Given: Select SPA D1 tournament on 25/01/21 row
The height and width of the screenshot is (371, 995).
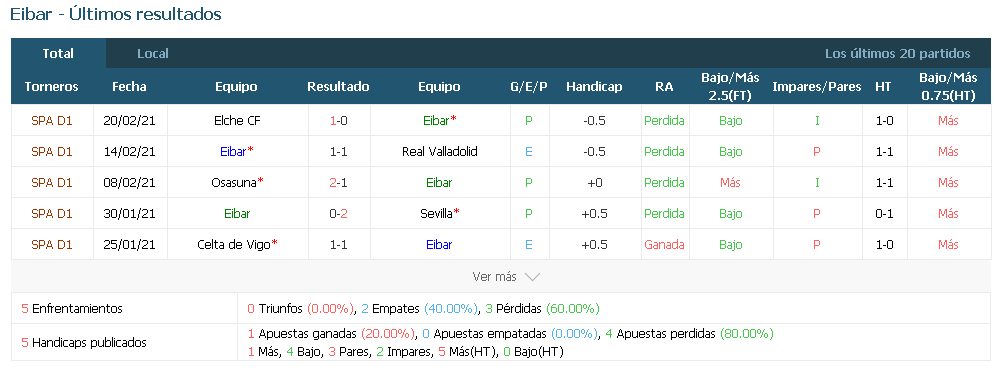Looking at the screenshot, I should point(52,245).
